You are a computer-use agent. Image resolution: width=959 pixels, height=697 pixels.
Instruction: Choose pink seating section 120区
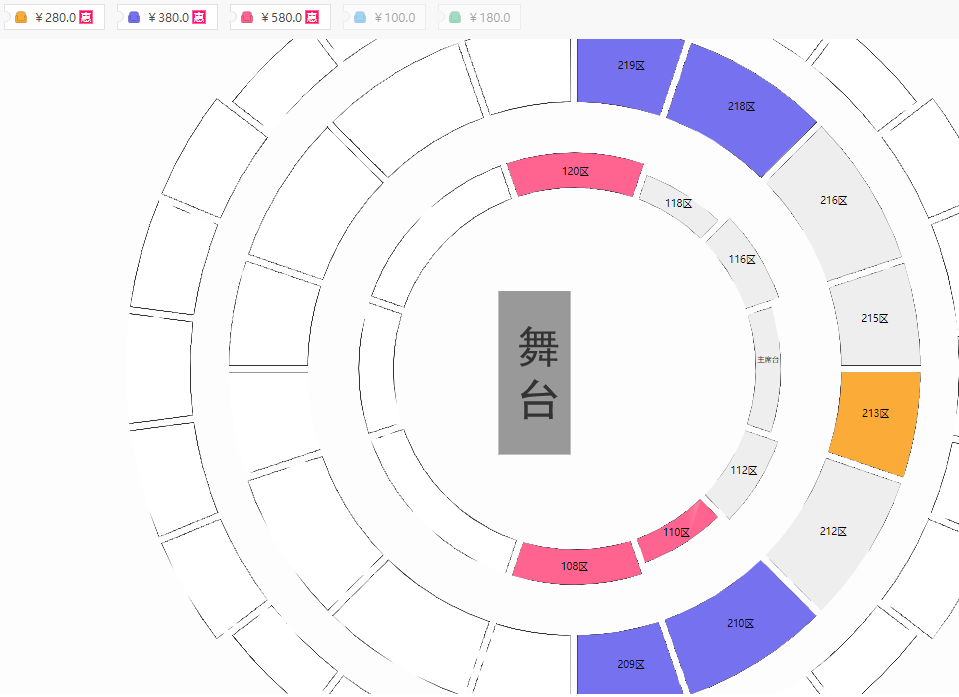[x=575, y=174]
